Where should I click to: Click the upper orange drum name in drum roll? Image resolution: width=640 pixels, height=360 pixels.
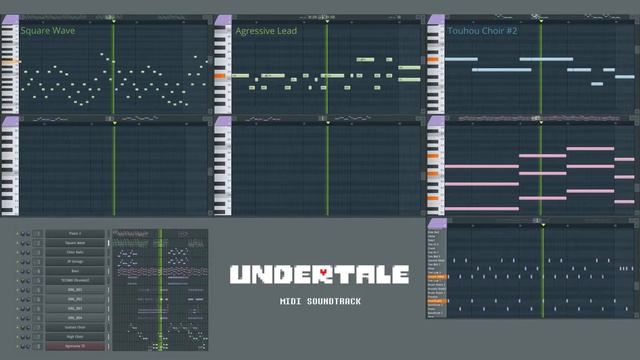click(x=437, y=277)
